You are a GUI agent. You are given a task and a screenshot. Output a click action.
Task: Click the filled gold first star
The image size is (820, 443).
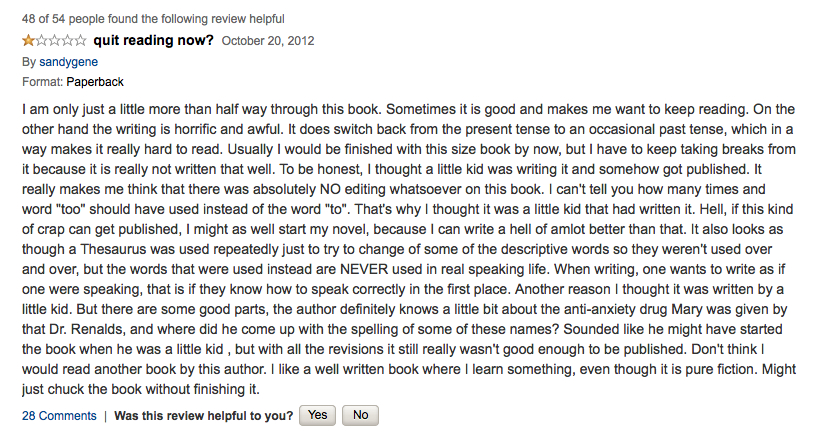click(x=28, y=40)
